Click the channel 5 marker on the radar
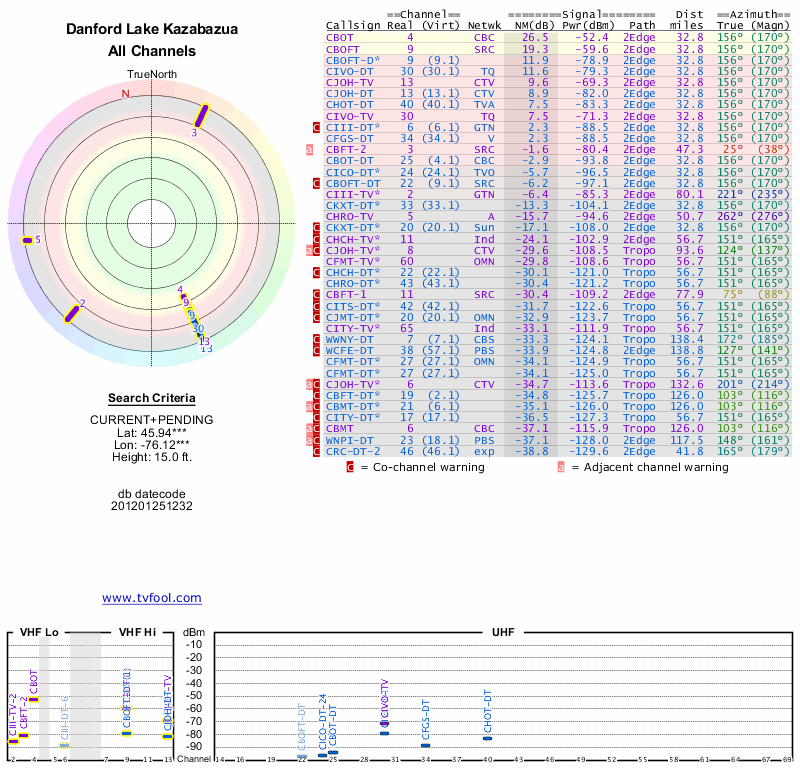Image resolution: width=800 pixels, height=768 pixels. (27, 240)
